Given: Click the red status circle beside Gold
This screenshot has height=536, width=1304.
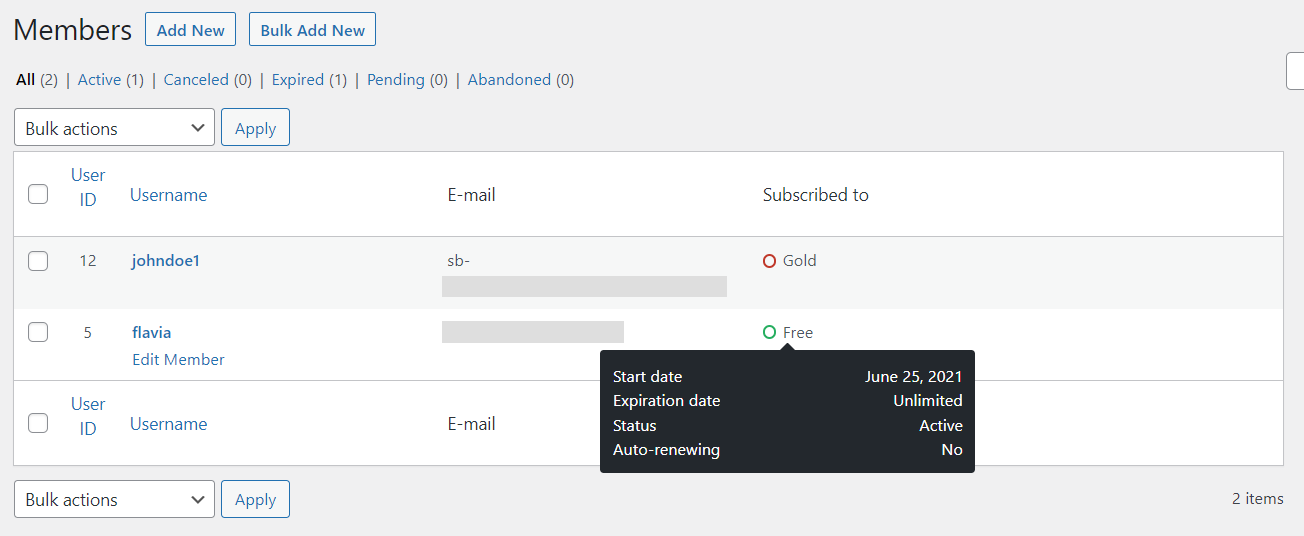Looking at the screenshot, I should (769, 261).
